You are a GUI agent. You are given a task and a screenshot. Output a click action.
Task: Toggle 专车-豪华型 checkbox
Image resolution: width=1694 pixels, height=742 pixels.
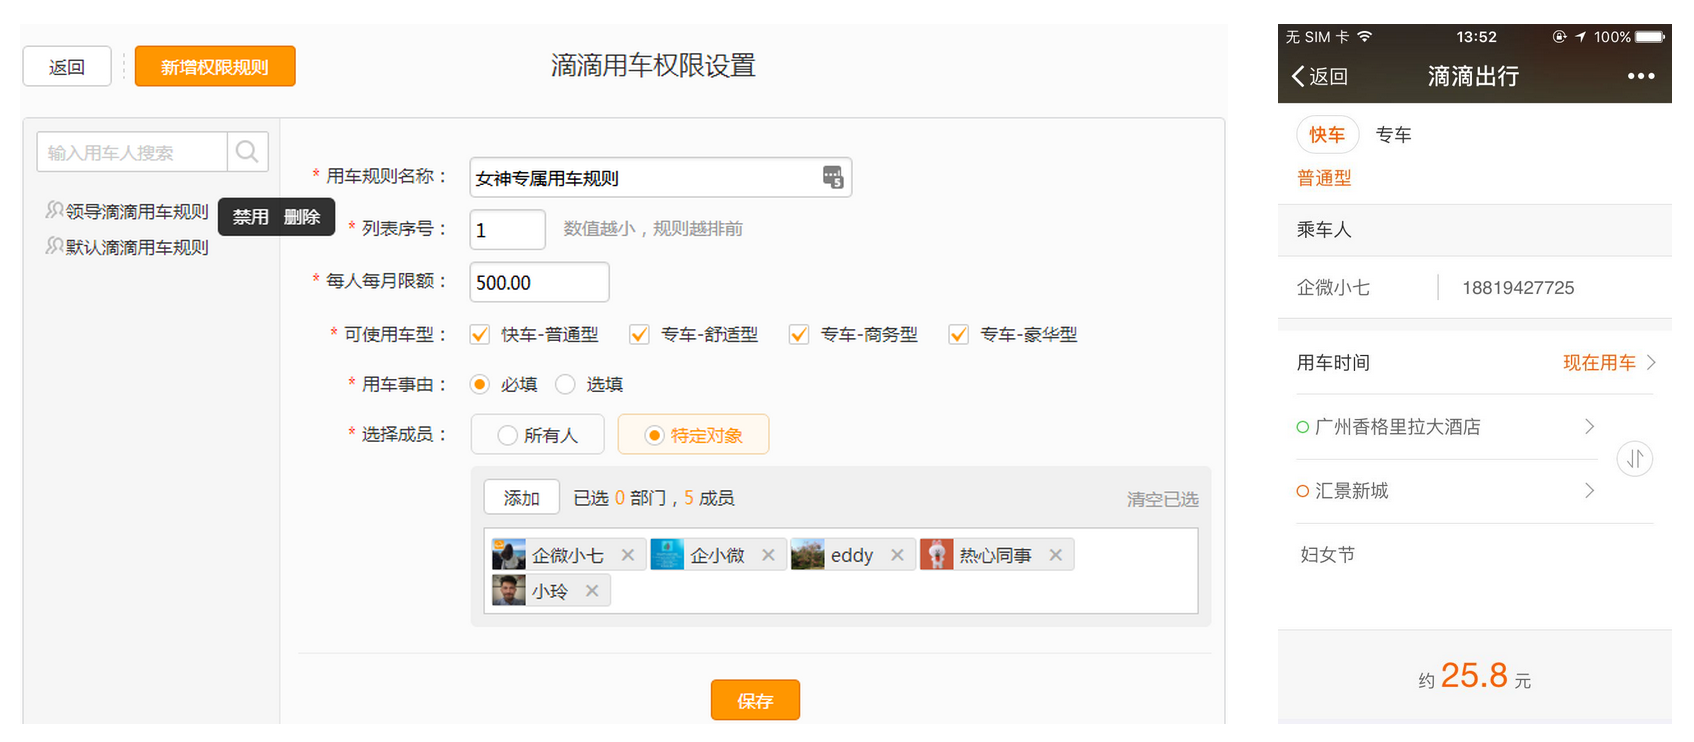pyautogui.click(x=958, y=334)
